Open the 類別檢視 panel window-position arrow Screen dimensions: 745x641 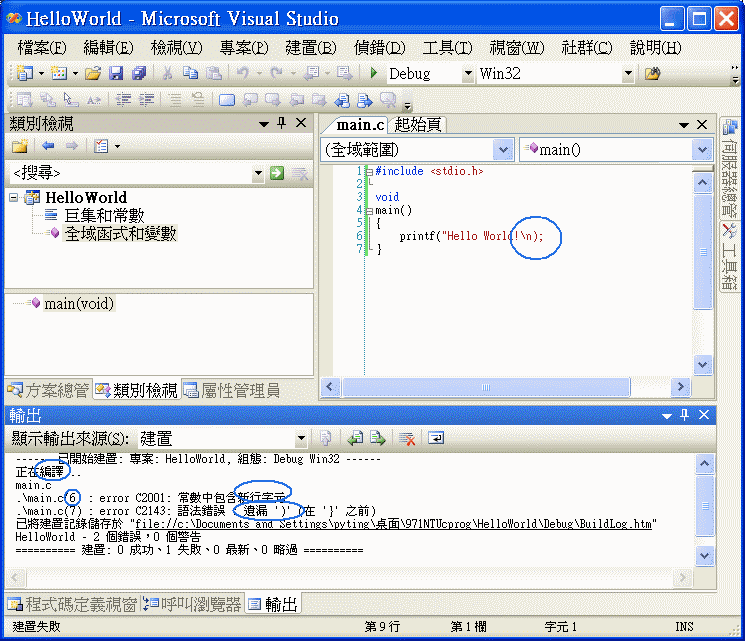[264, 124]
